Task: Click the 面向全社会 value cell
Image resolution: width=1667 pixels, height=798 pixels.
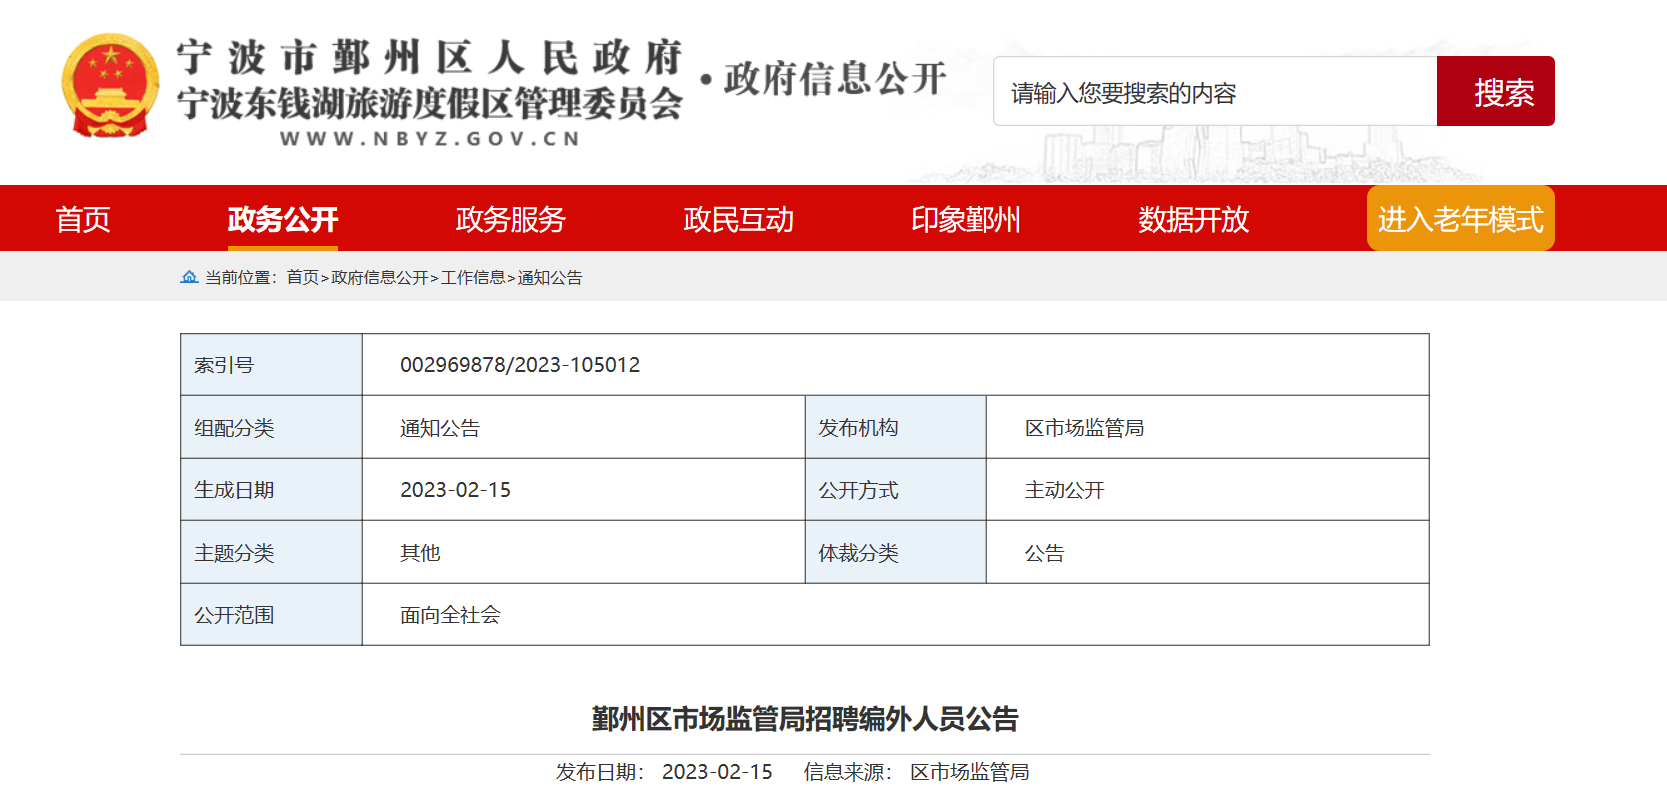Action: pos(895,614)
